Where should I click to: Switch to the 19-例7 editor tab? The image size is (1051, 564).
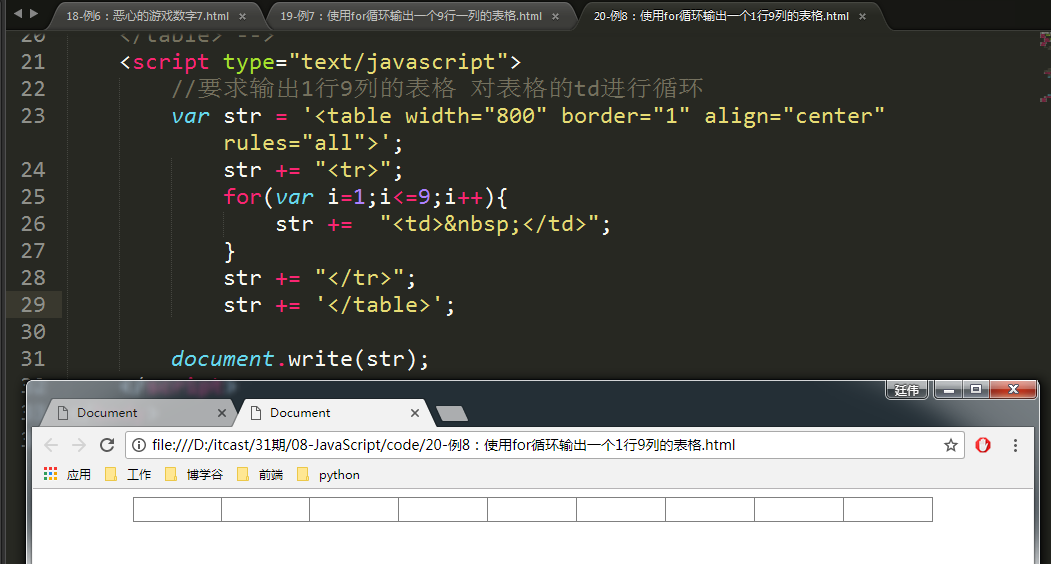(411, 16)
